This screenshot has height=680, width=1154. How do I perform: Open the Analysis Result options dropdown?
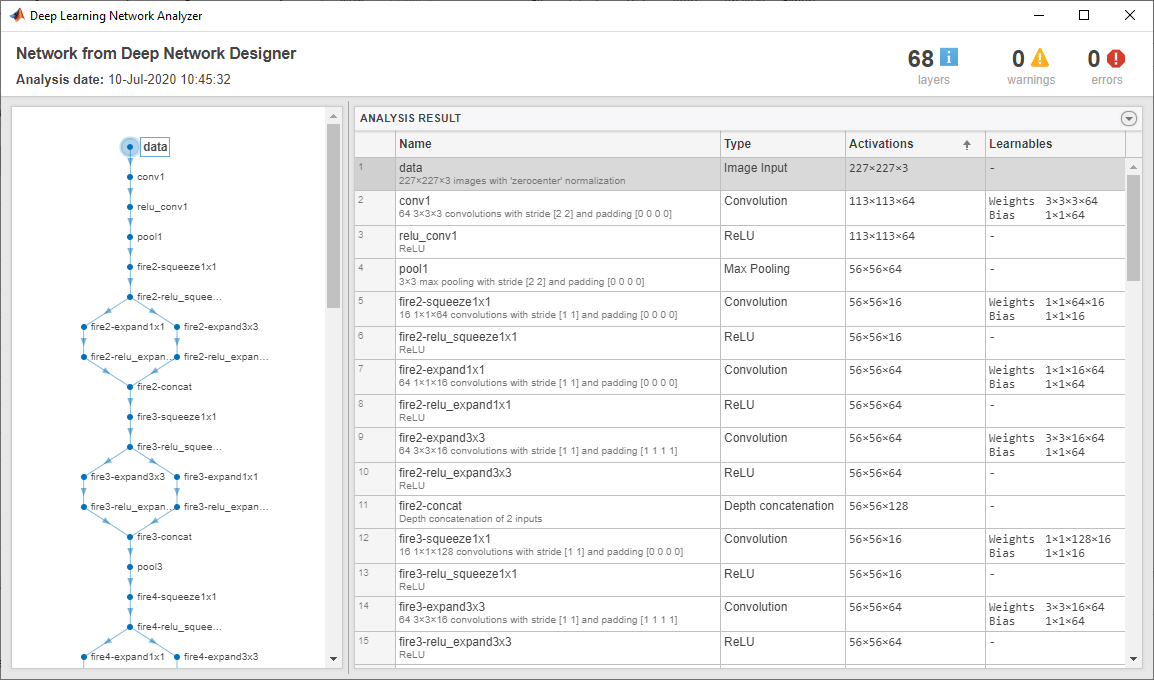(1129, 118)
